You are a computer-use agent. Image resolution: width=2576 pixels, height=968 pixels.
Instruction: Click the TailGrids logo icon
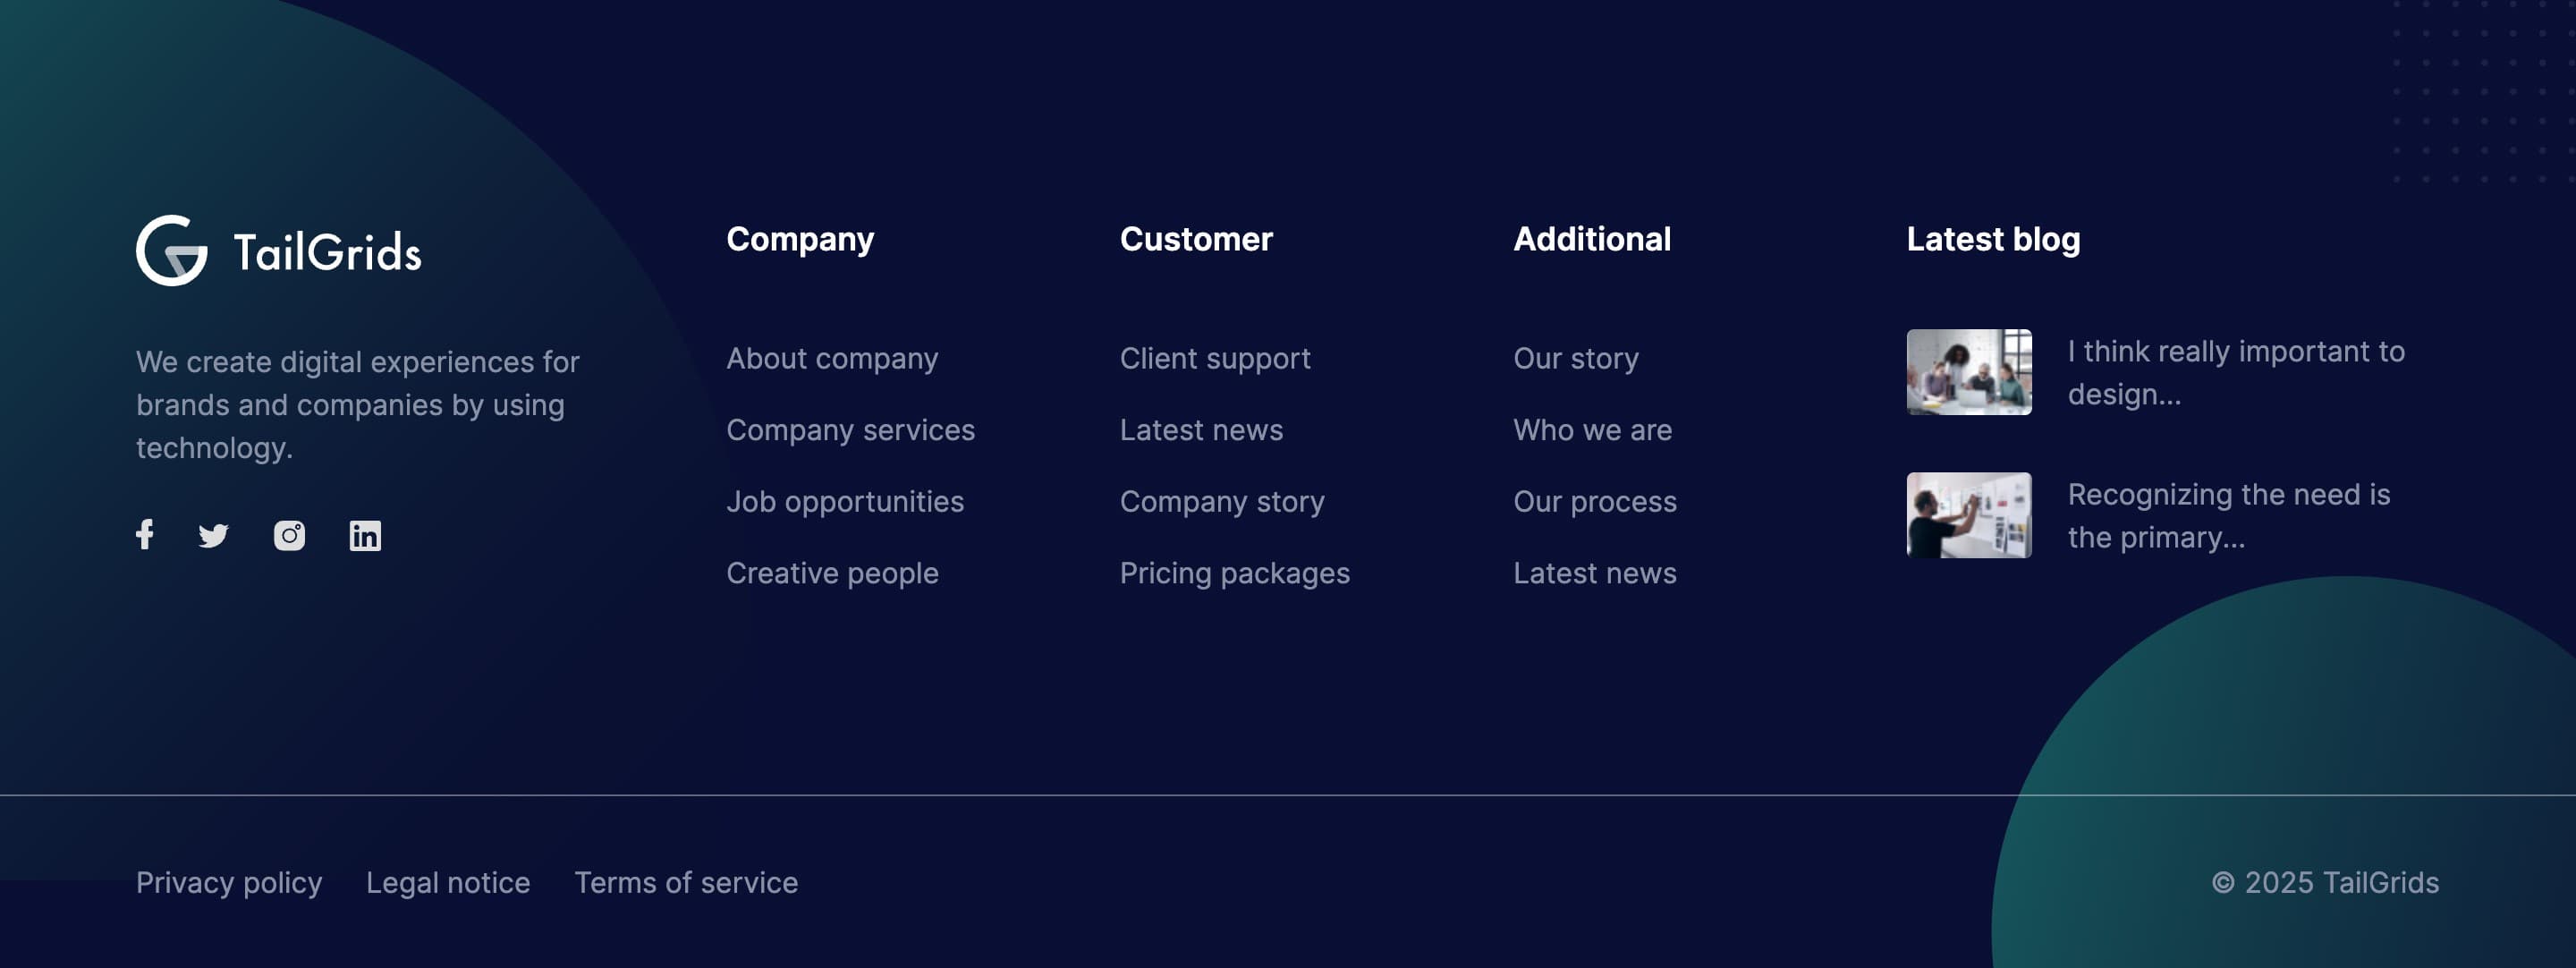click(173, 250)
